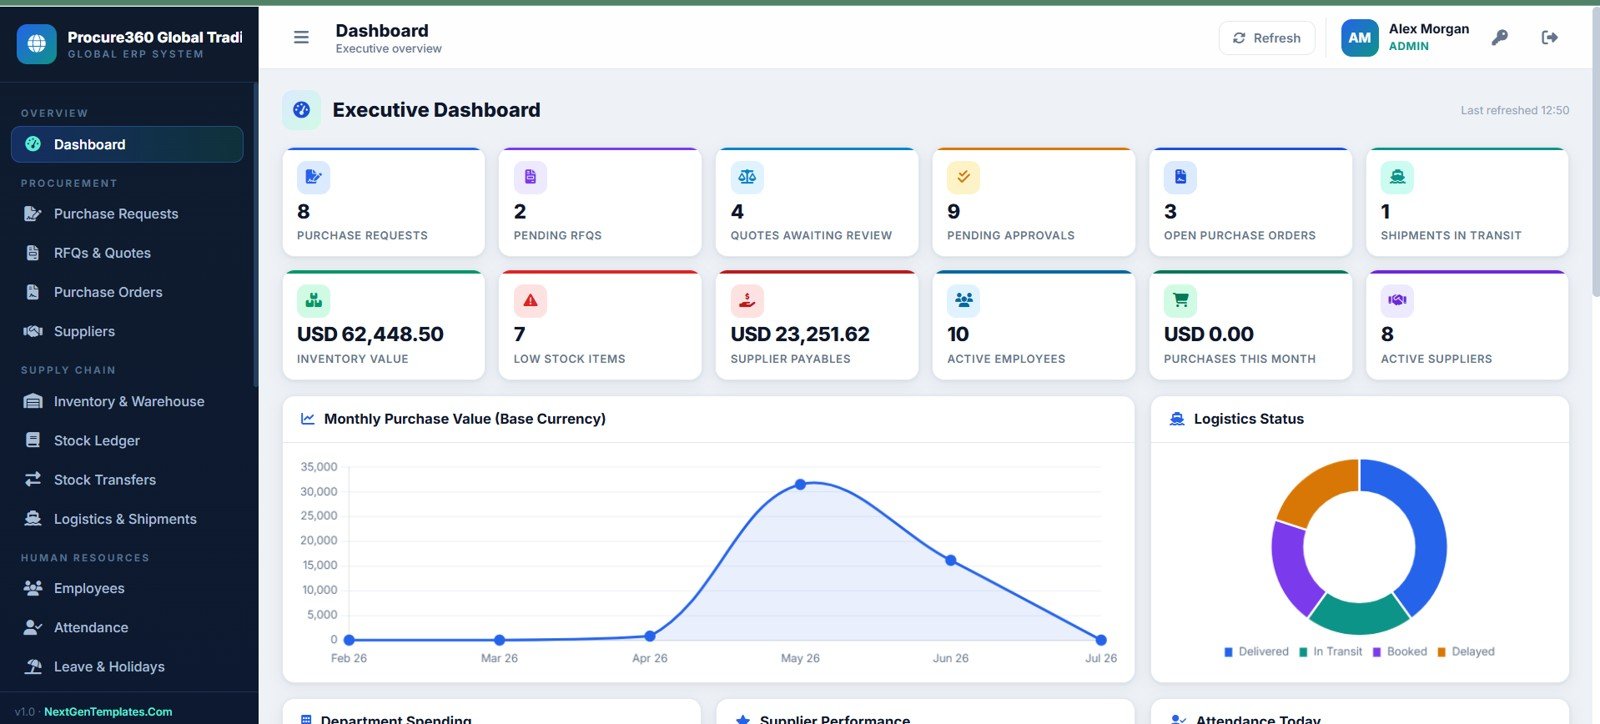Click the Purchase Requests card icon
1600x724 pixels.
pos(313,177)
